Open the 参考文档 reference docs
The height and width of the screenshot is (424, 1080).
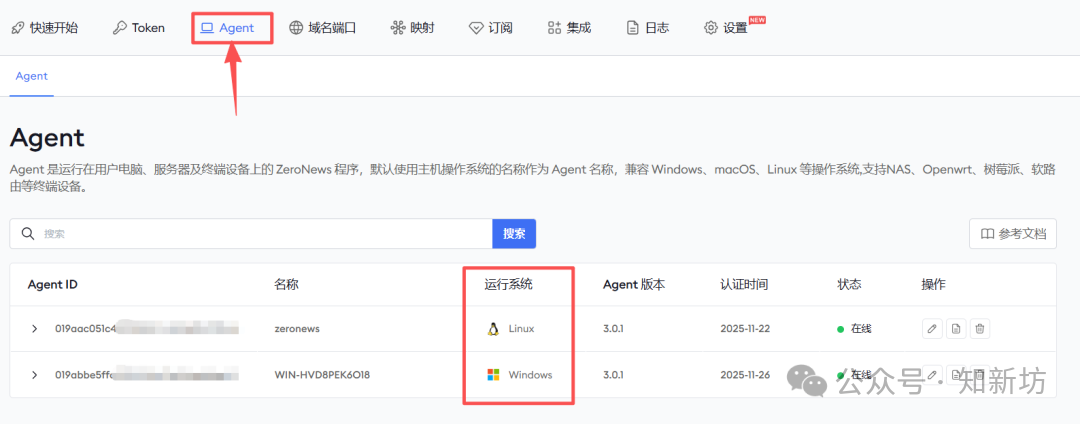1012,234
